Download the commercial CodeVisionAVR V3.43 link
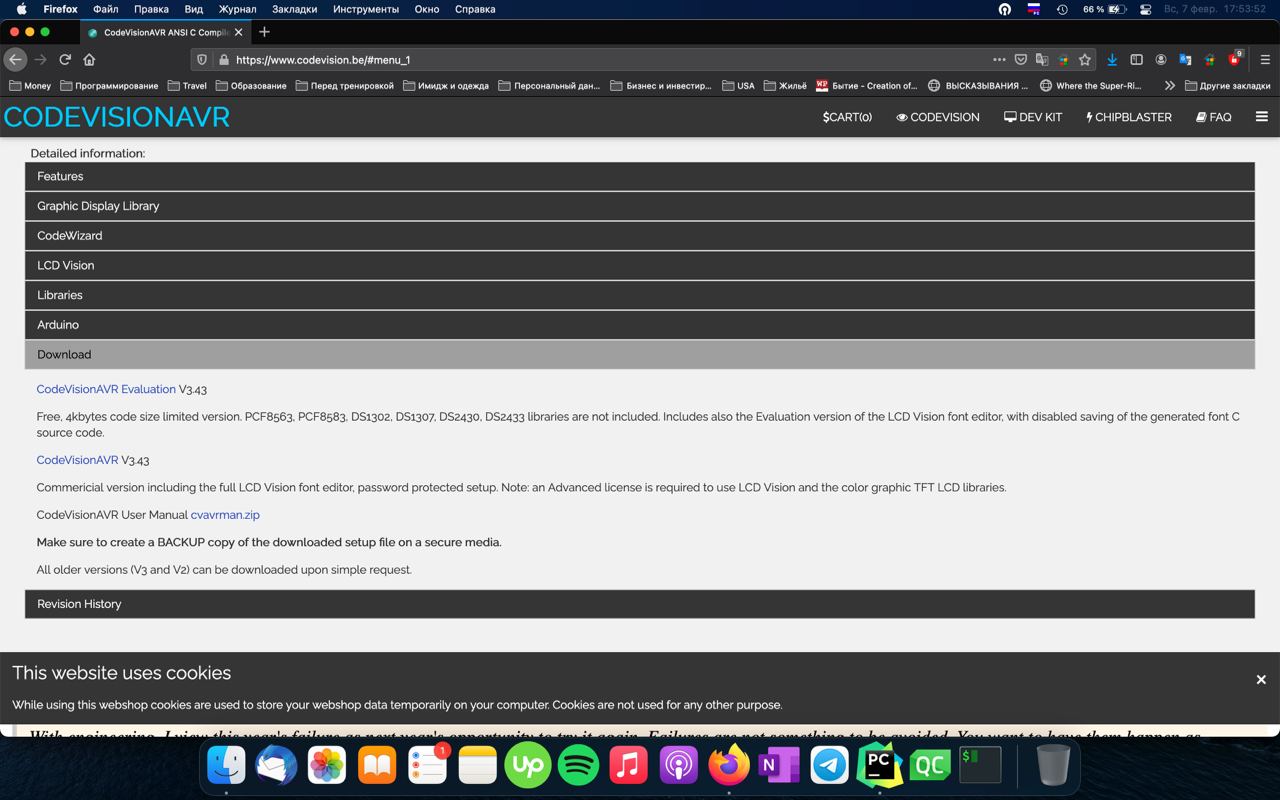The image size is (1280, 800). [x=77, y=460]
